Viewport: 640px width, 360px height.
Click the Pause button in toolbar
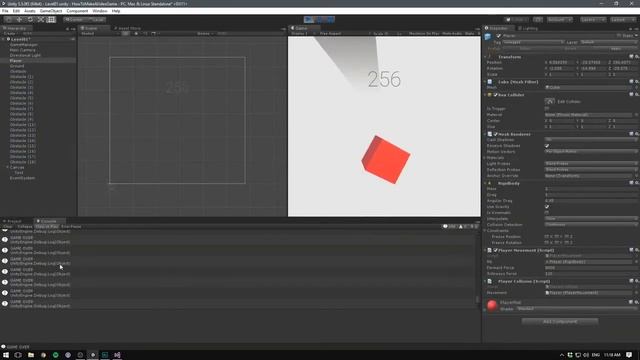[x=320, y=19]
